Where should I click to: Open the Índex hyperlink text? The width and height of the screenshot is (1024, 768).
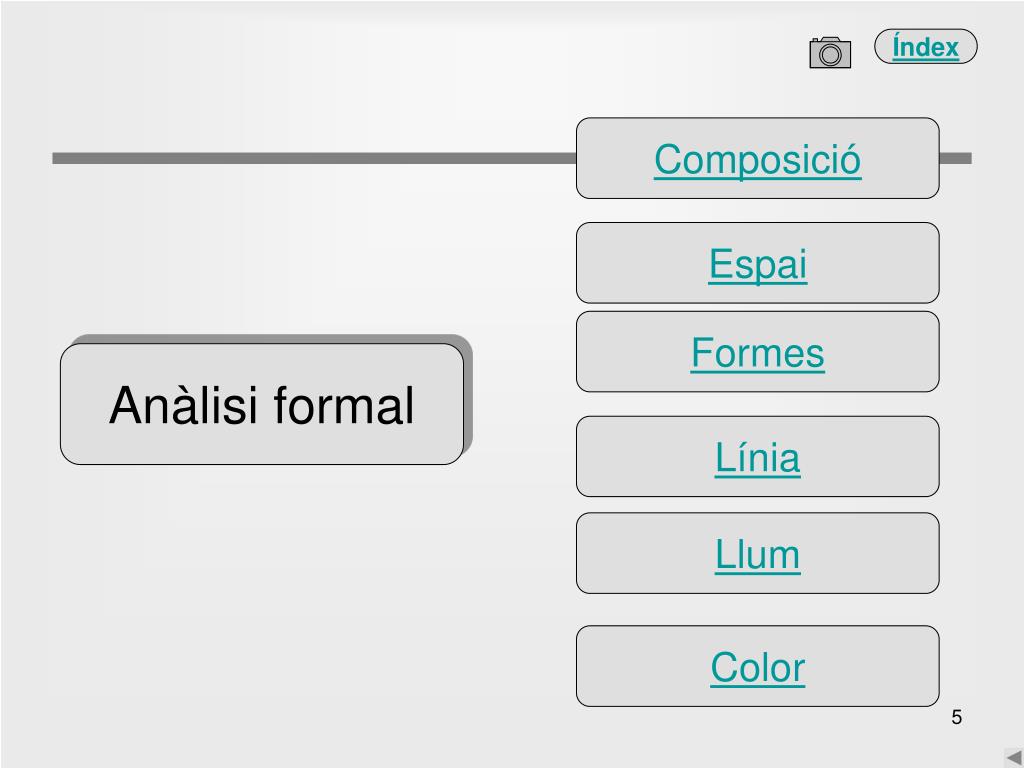(x=925, y=47)
